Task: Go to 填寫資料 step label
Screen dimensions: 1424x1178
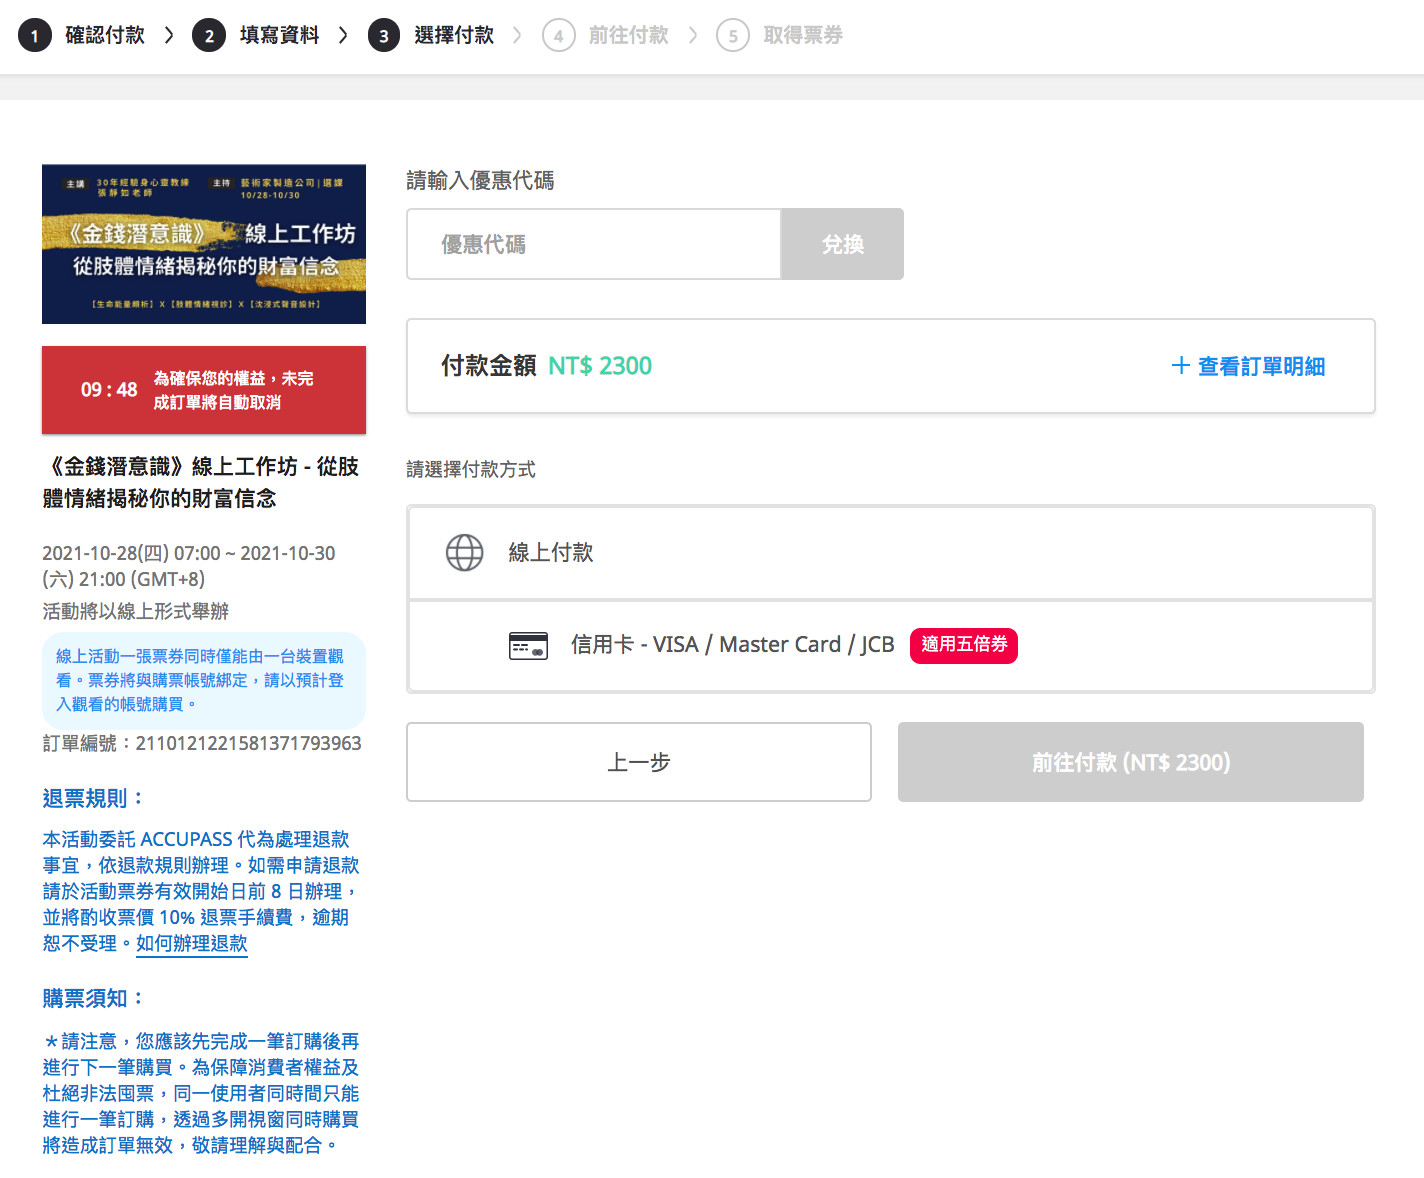Action: [x=279, y=36]
